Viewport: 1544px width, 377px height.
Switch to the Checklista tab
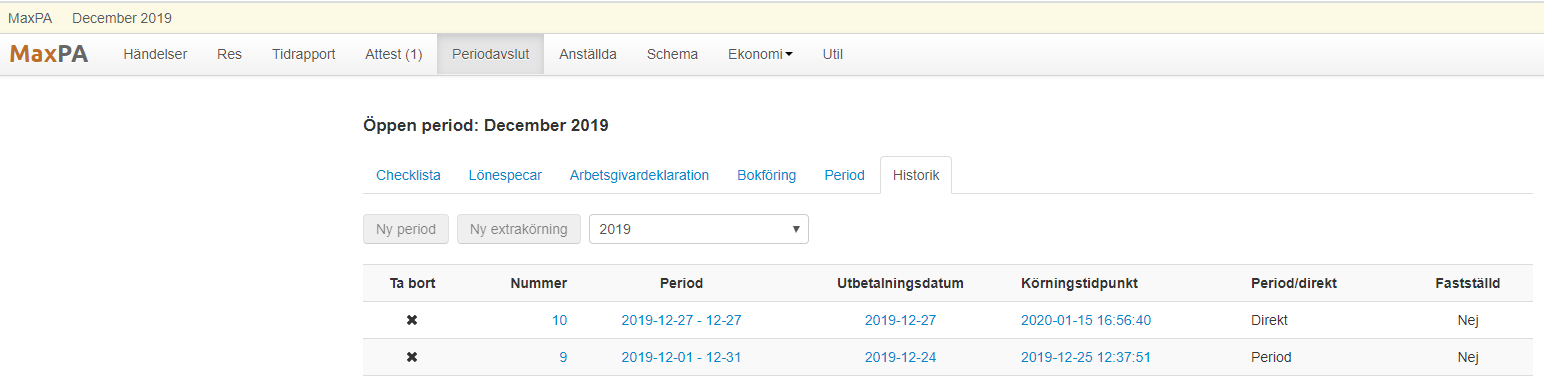coord(408,175)
